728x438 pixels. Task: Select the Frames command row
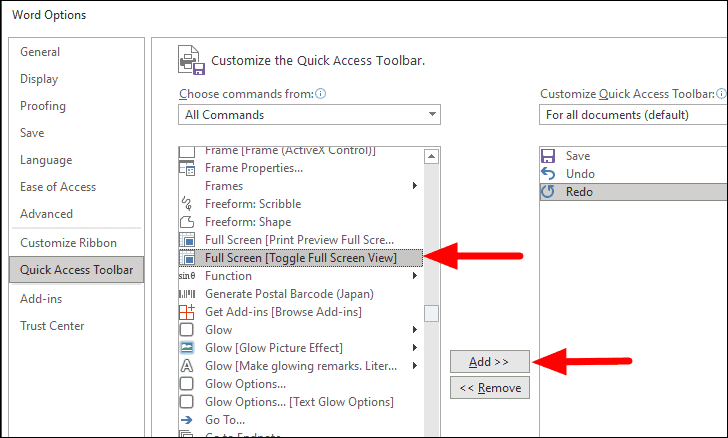point(301,186)
